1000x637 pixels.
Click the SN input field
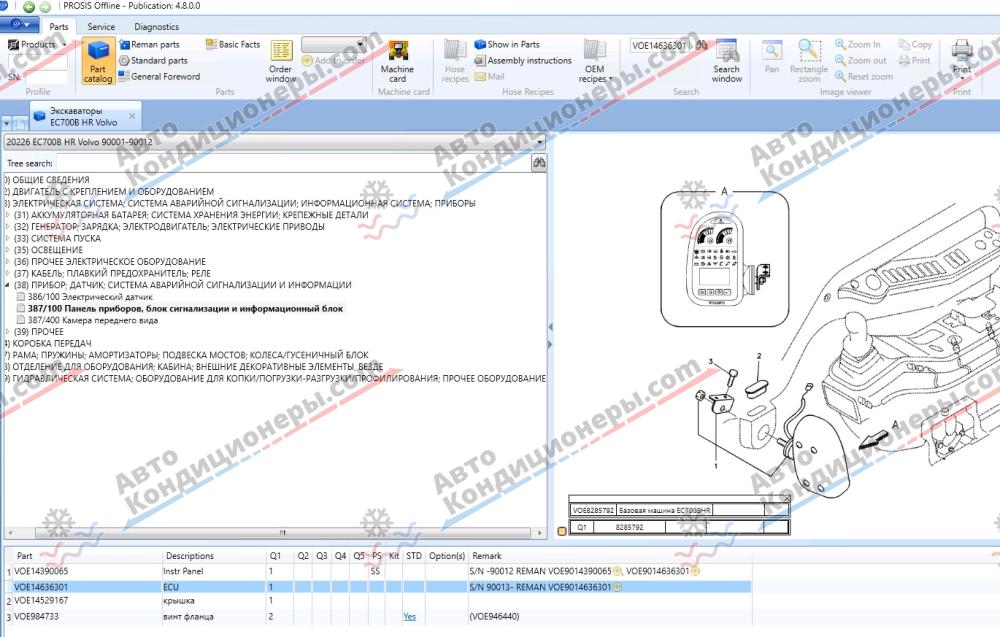(45, 77)
